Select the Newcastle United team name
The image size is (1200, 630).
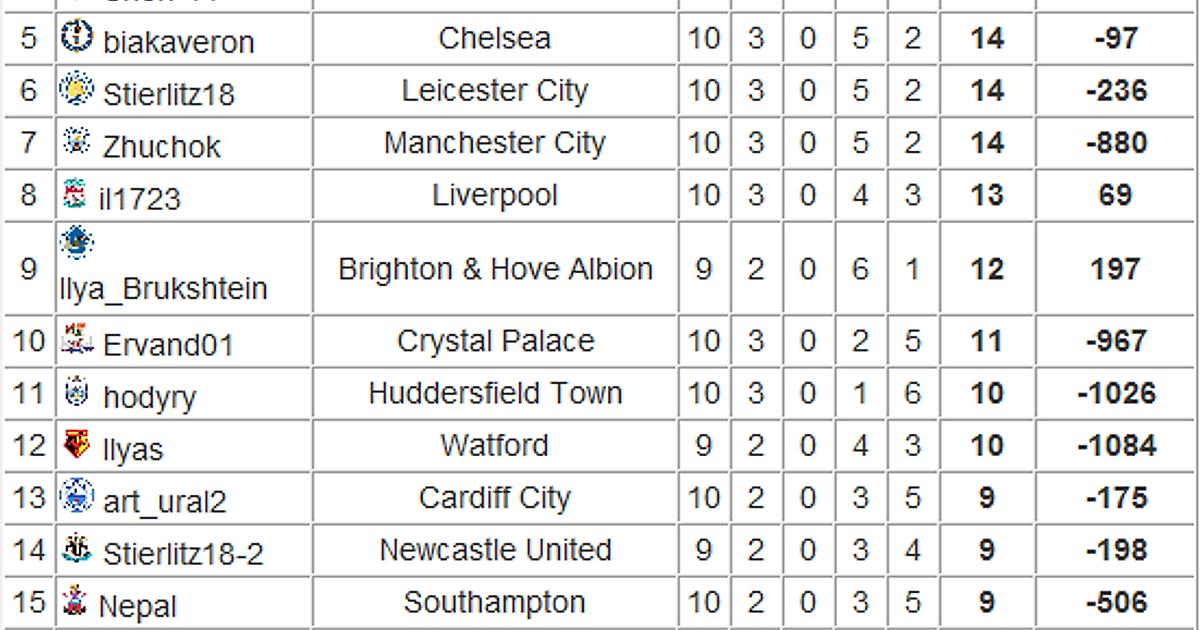tap(495, 549)
